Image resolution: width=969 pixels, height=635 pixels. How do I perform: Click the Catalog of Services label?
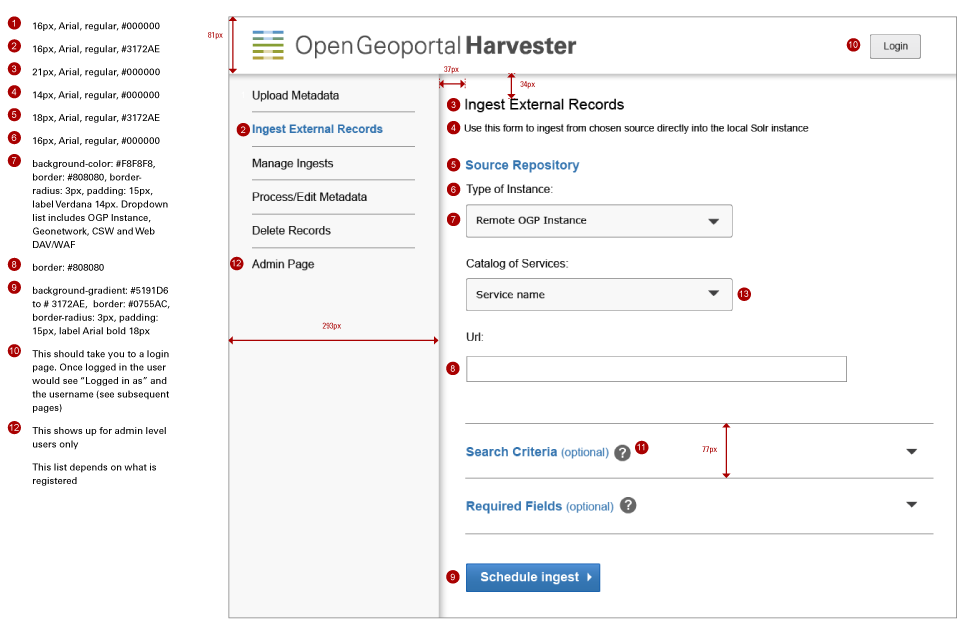pos(517,263)
